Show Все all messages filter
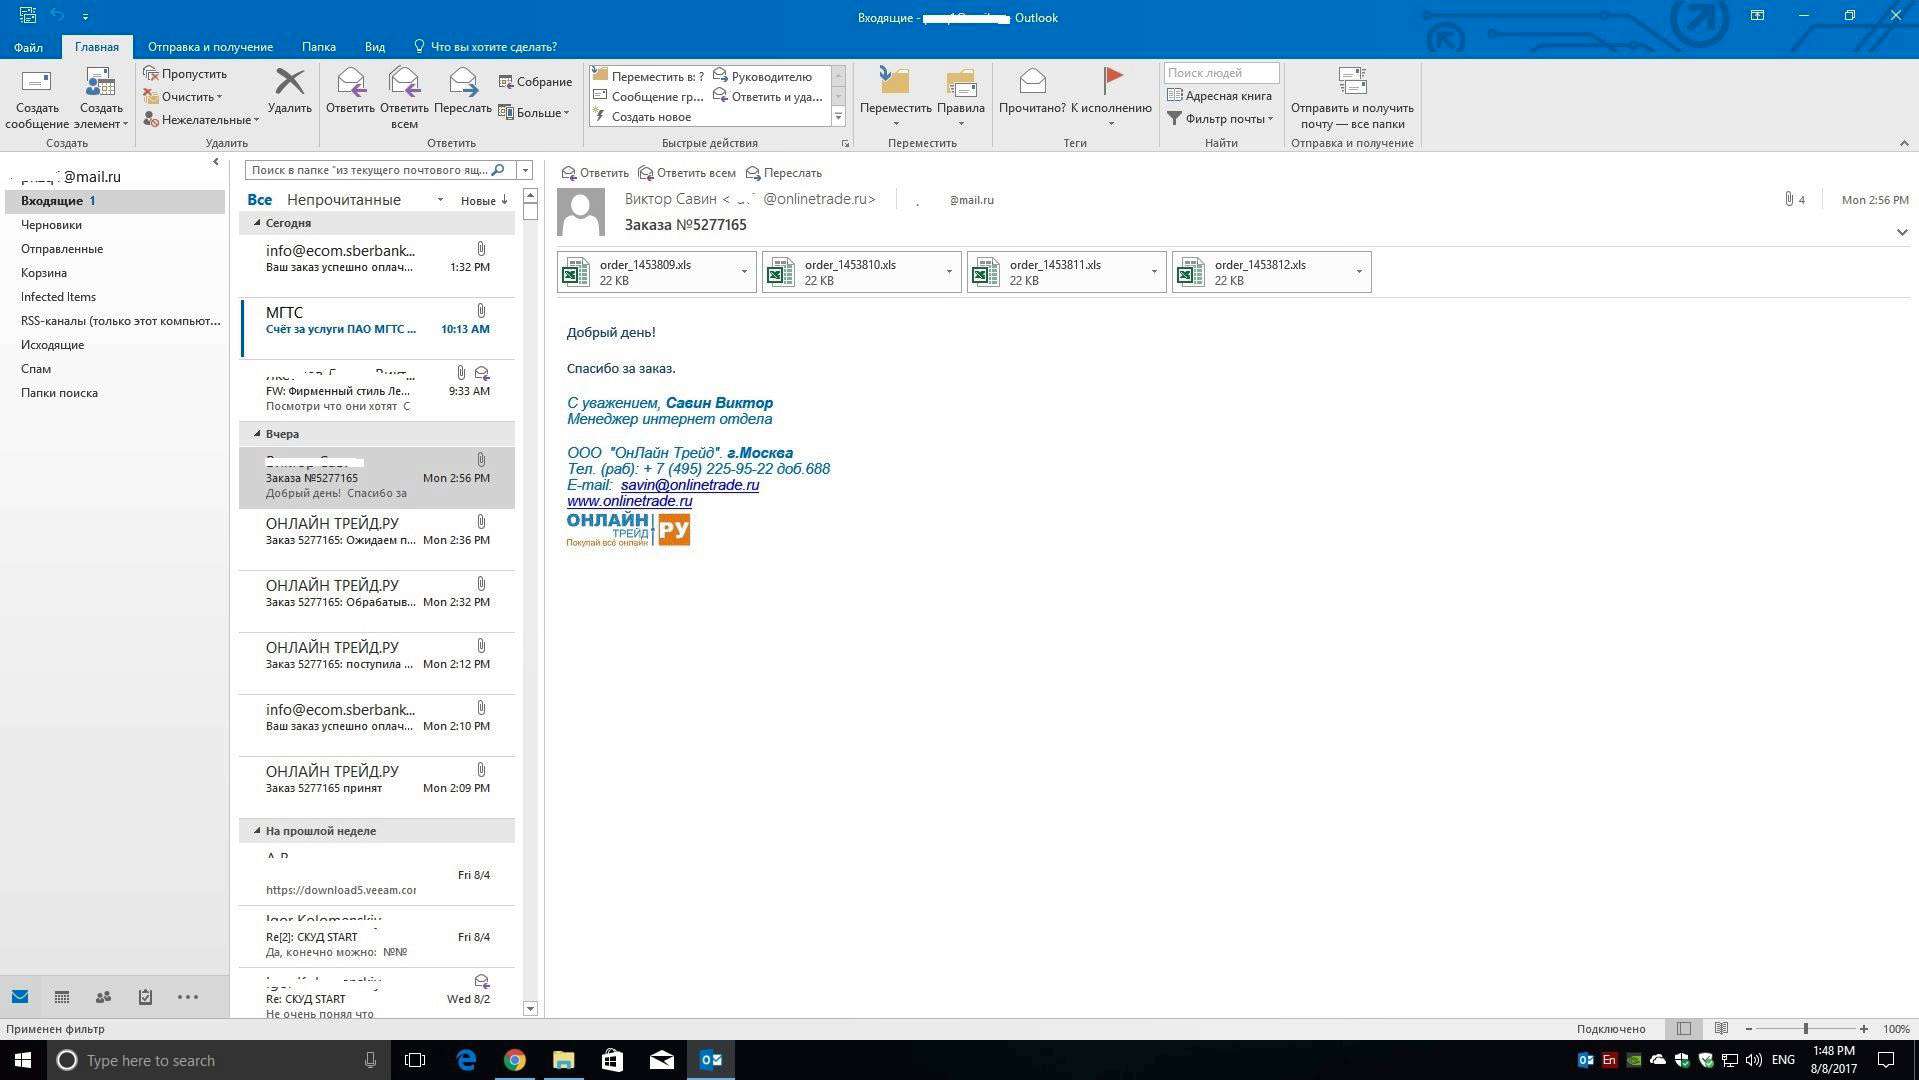Viewport: 1919px width, 1080px height. [x=259, y=200]
